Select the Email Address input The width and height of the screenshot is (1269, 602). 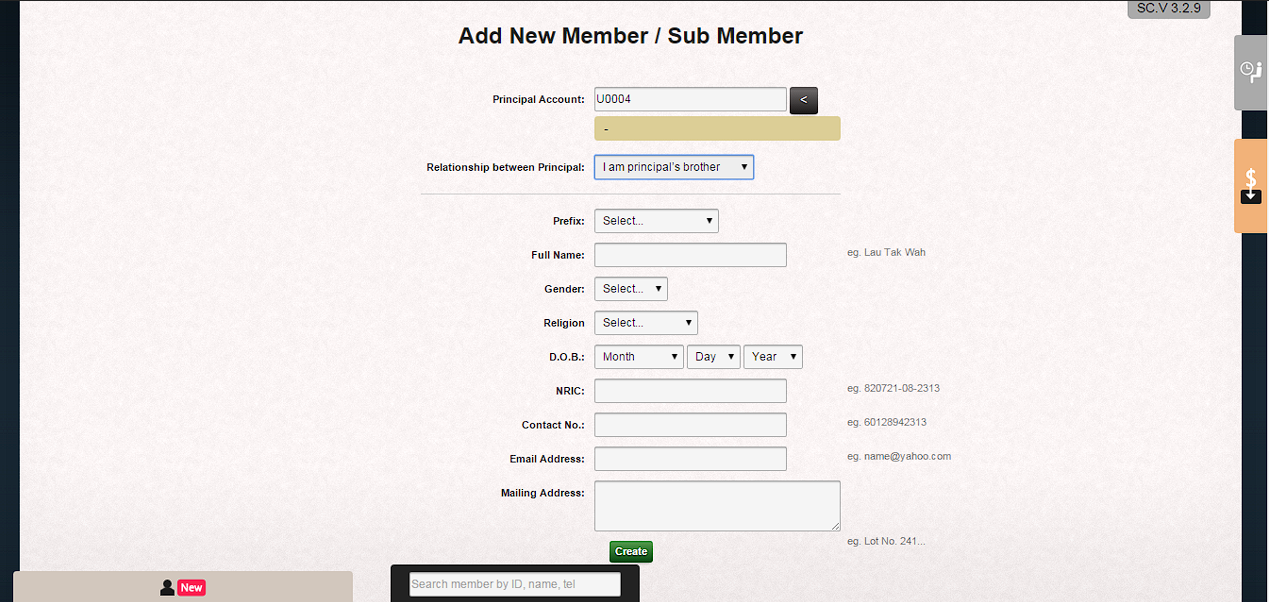(690, 459)
